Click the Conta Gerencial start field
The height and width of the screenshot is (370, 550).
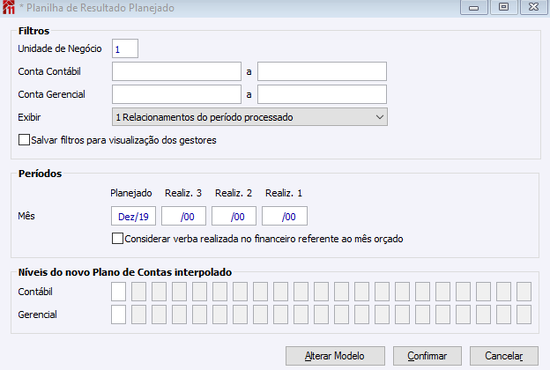point(177,94)
